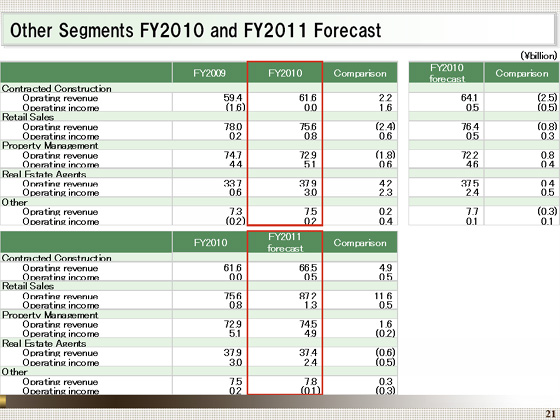
Task: Click the '(¥billion)' unit label
Action: point(539,56)
